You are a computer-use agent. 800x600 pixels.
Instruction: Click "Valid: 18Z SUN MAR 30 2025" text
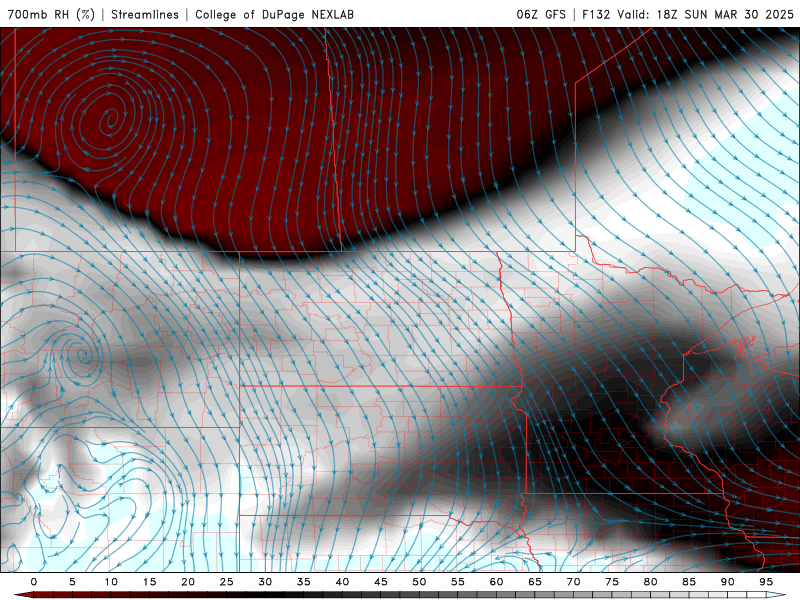(706, 14)
